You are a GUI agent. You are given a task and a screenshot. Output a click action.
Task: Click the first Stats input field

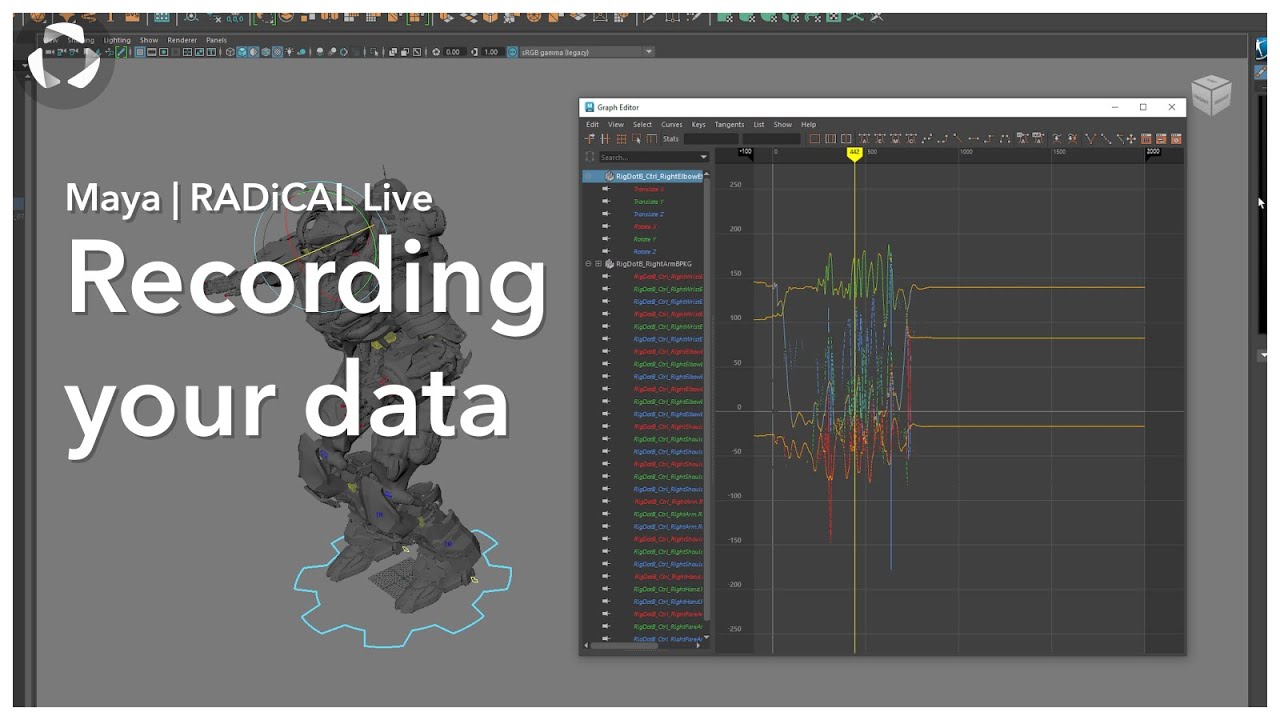[711, 138]
